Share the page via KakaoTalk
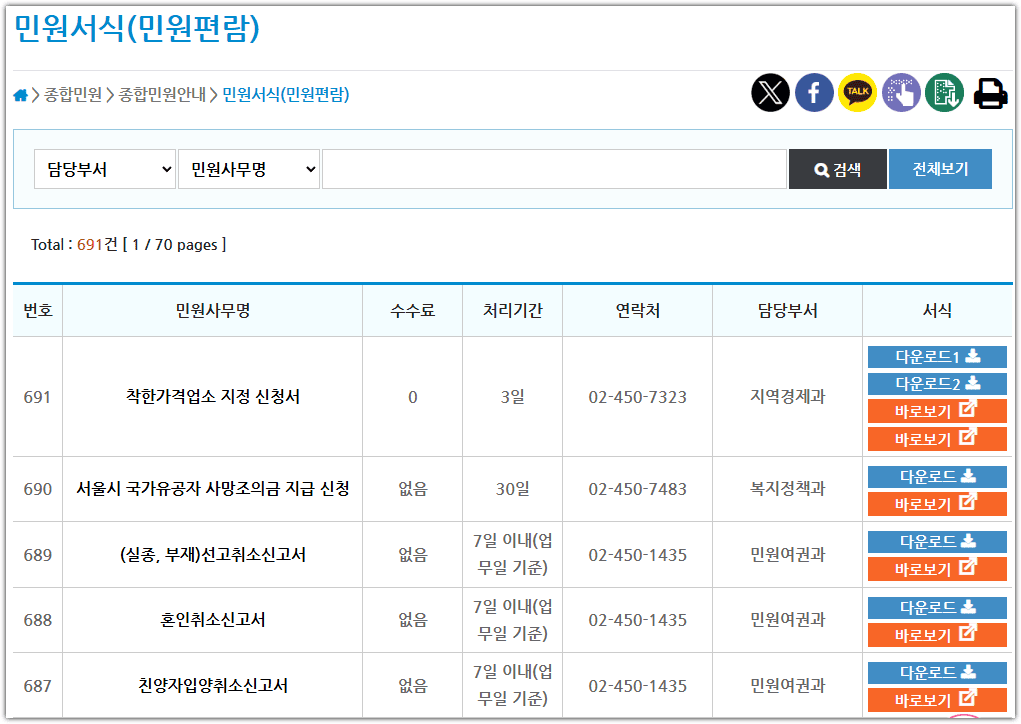Screen dimensions: 1021x724 [856, 93]
